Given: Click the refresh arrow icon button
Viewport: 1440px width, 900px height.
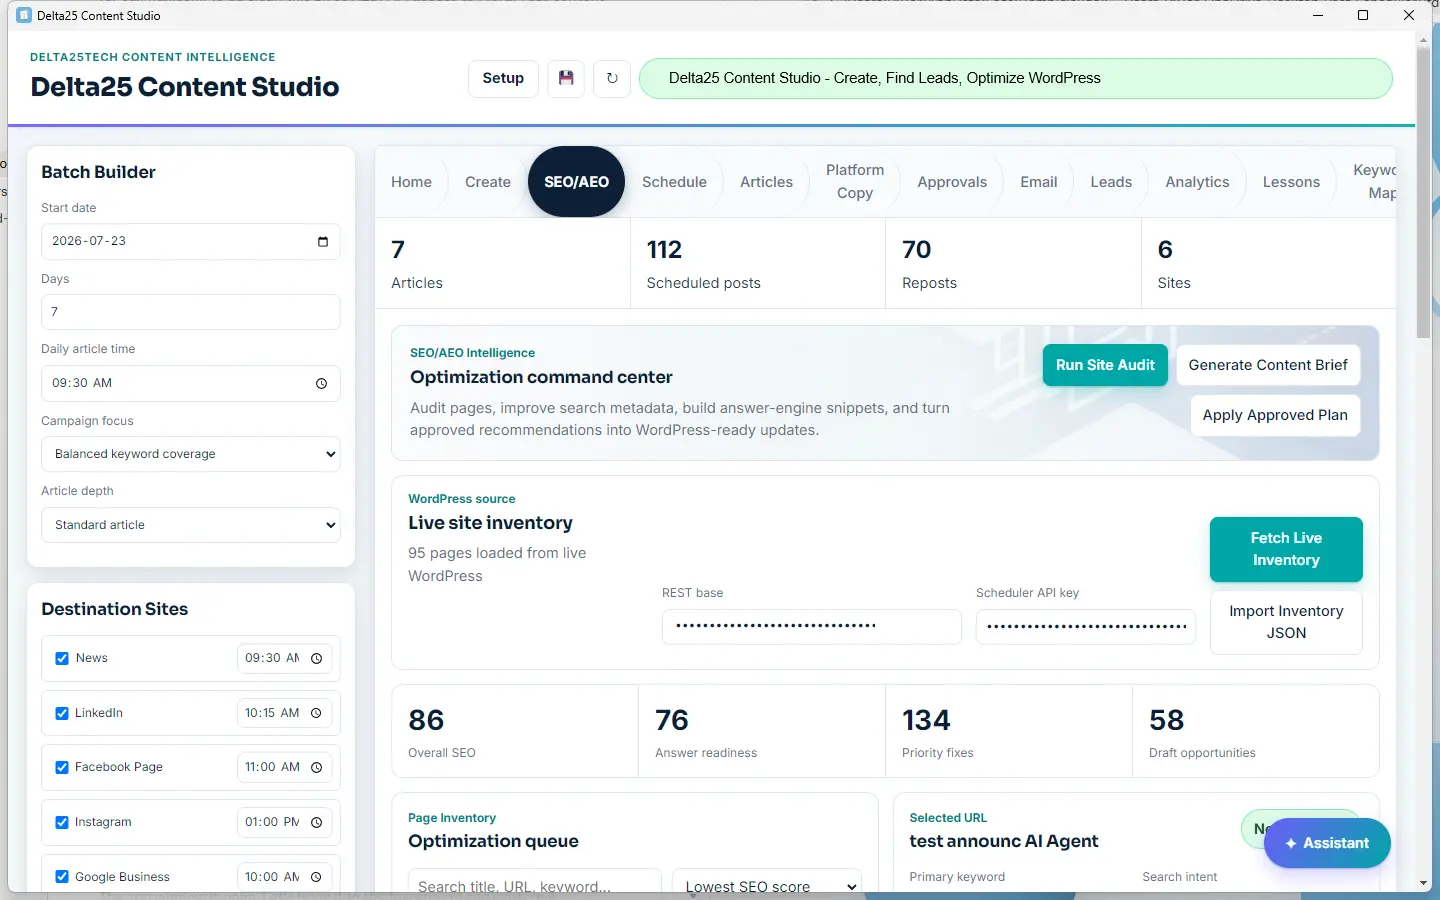Looking at the screenshot, I should [x=612, y=78].
